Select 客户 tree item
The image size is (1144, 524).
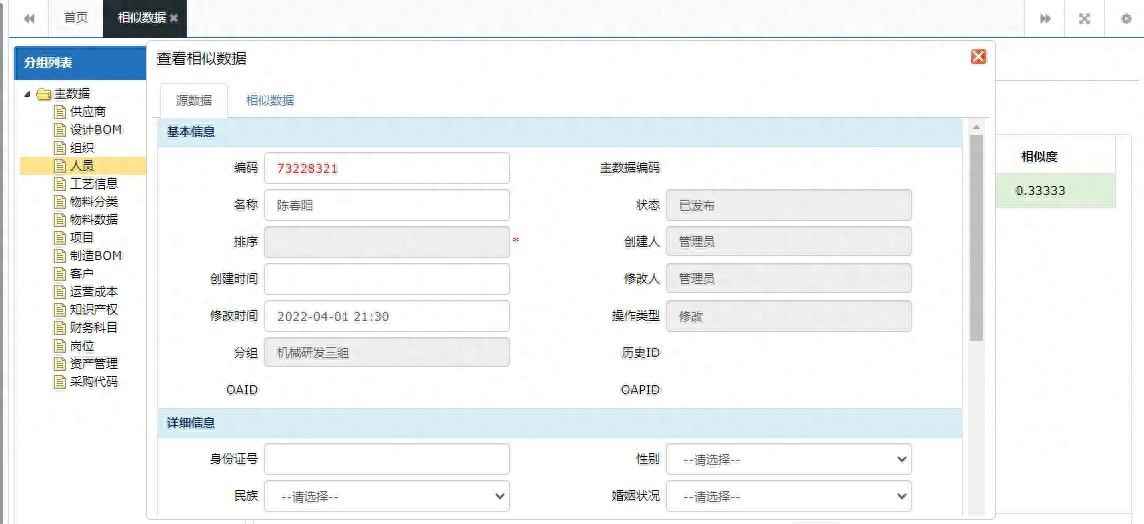pyautogui.click(x=82, y=274)
